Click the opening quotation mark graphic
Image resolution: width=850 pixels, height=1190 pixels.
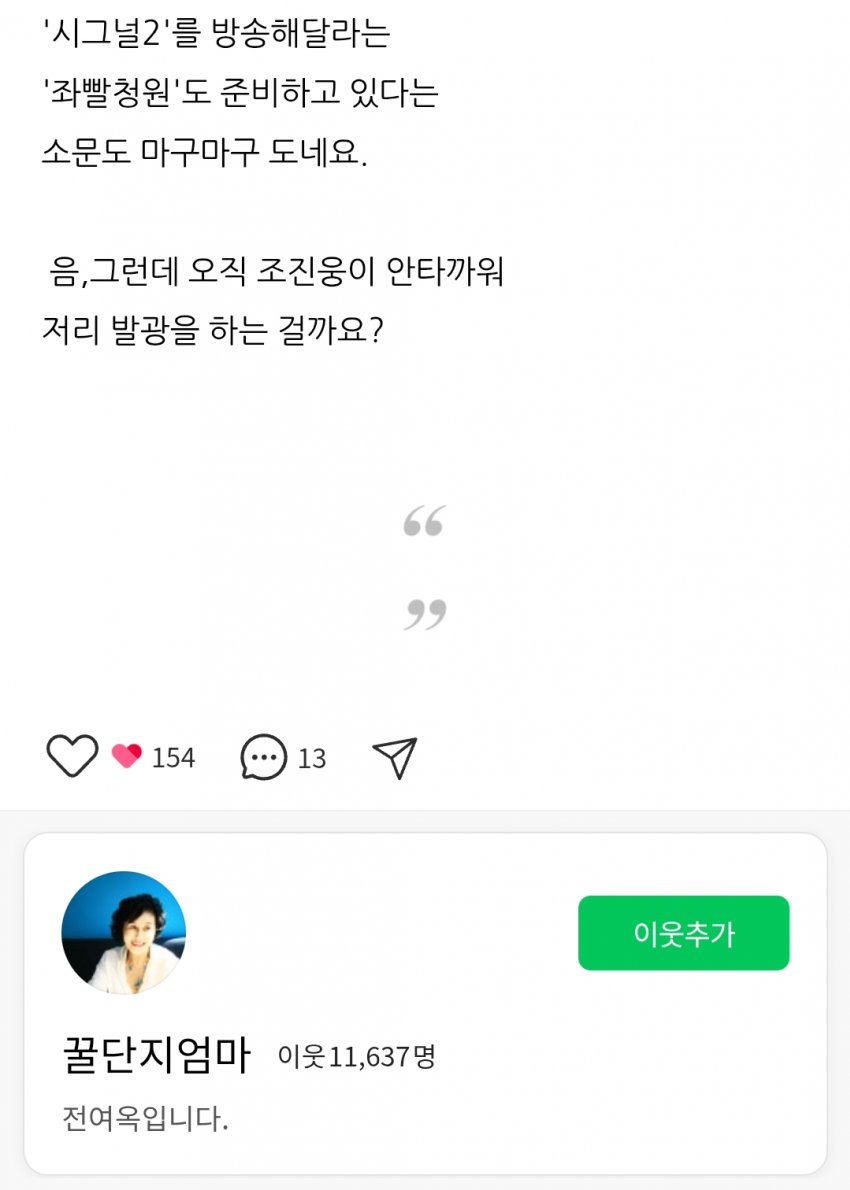424,522
